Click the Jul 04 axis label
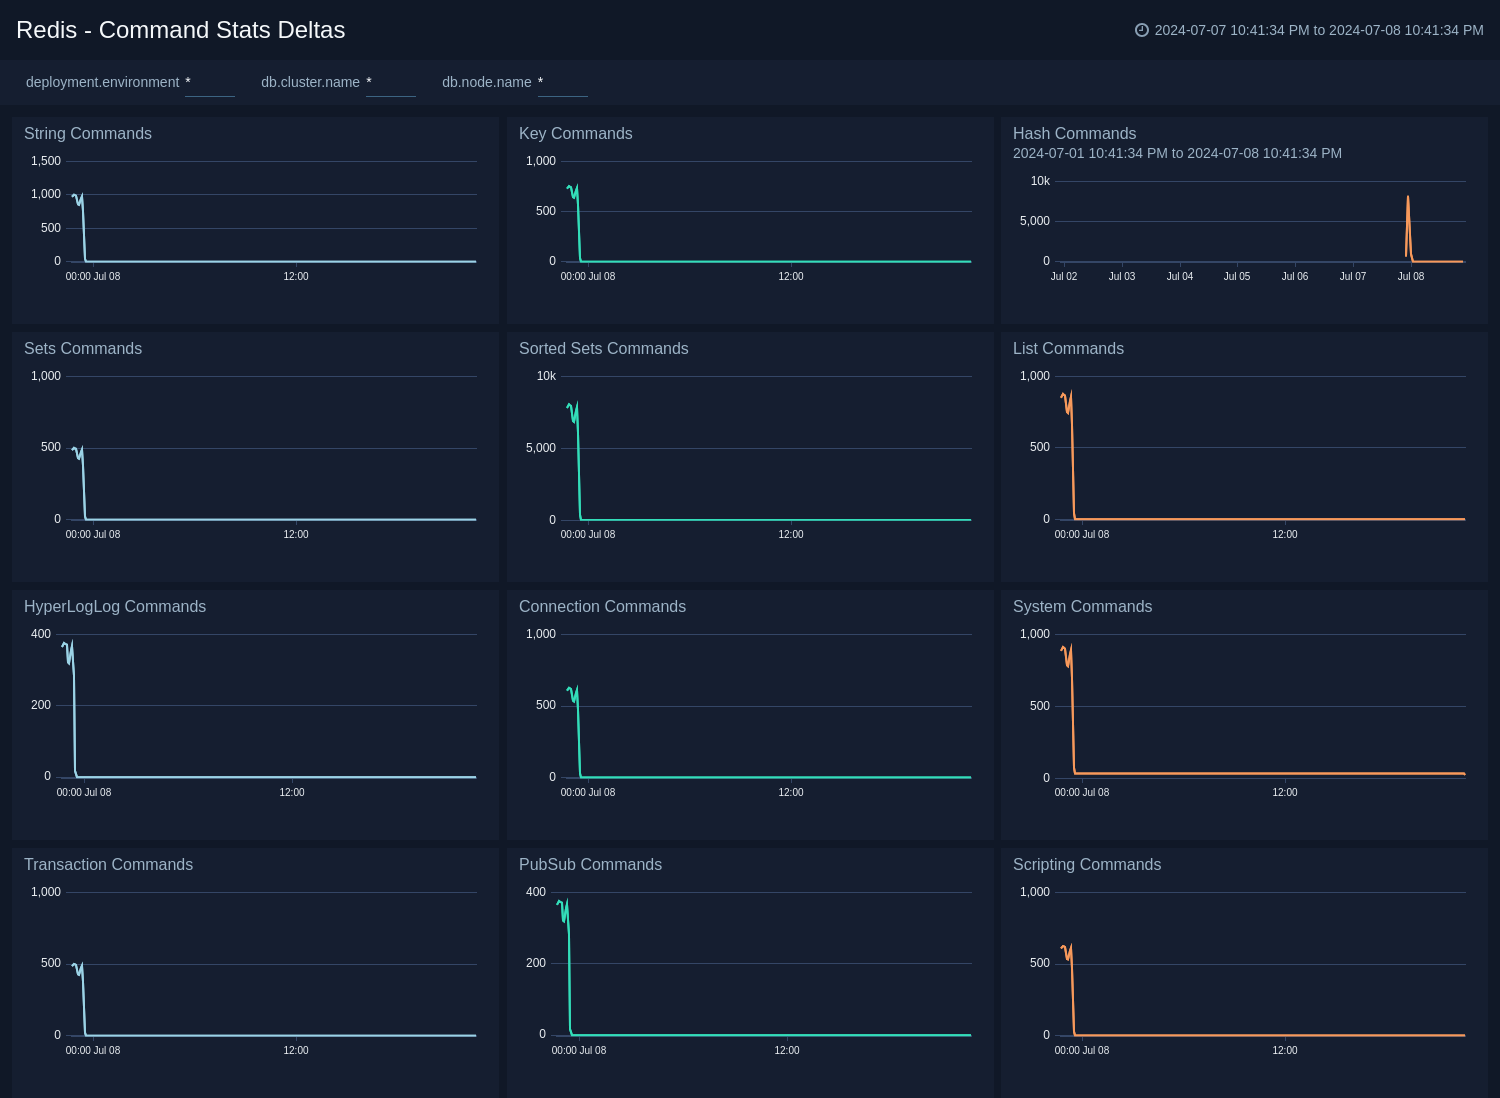Screen dimensions: 1500x1098 pos(1180,276)
